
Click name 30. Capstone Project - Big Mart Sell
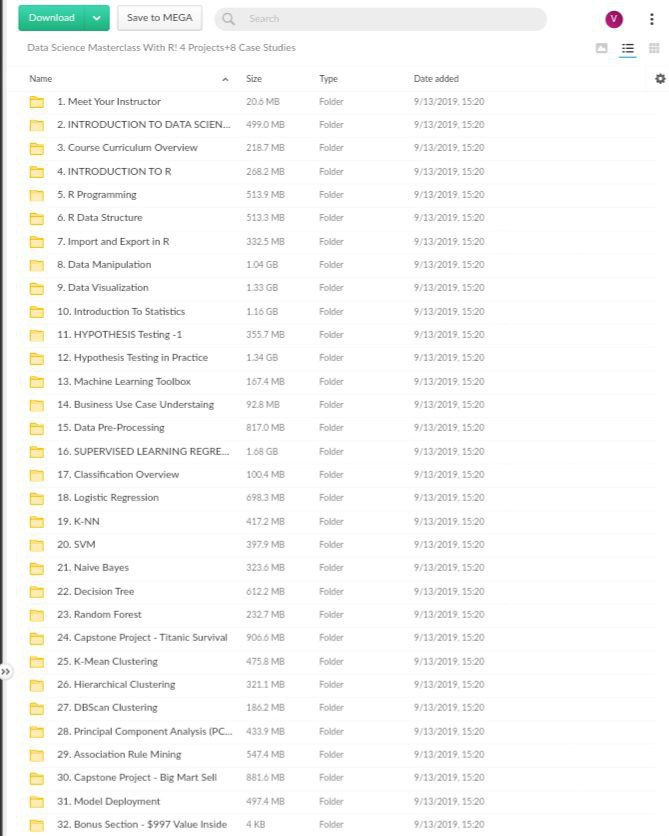tap(137, 777)
